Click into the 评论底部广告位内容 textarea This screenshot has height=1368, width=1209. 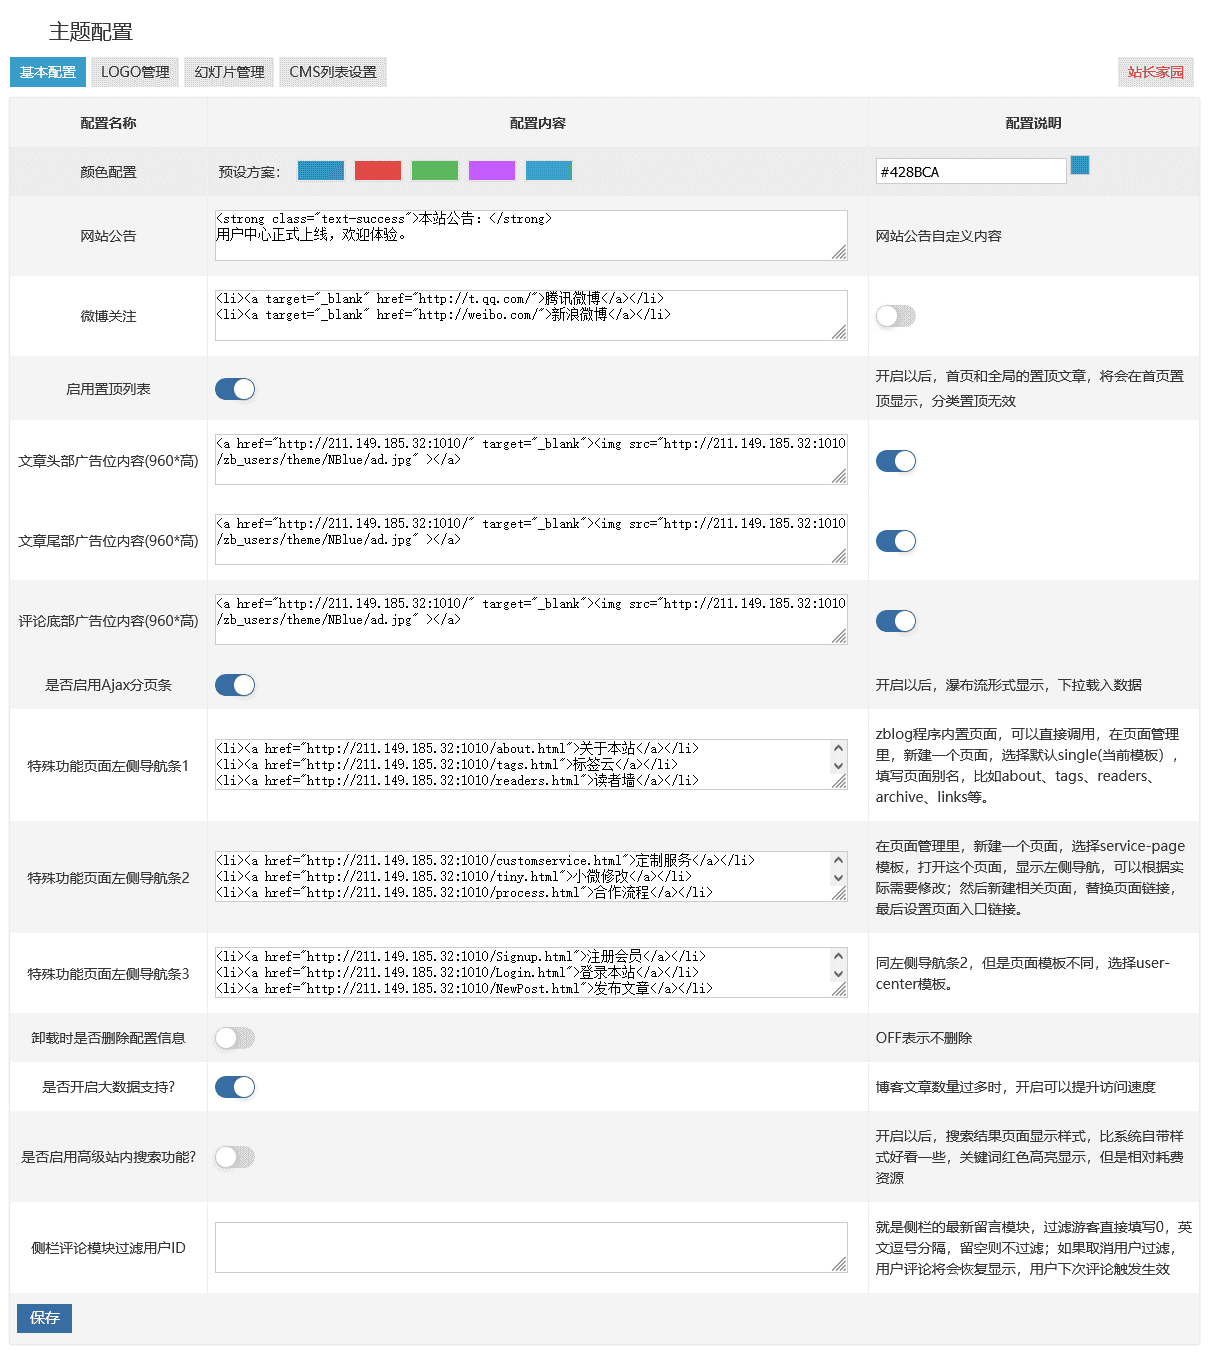531,620
